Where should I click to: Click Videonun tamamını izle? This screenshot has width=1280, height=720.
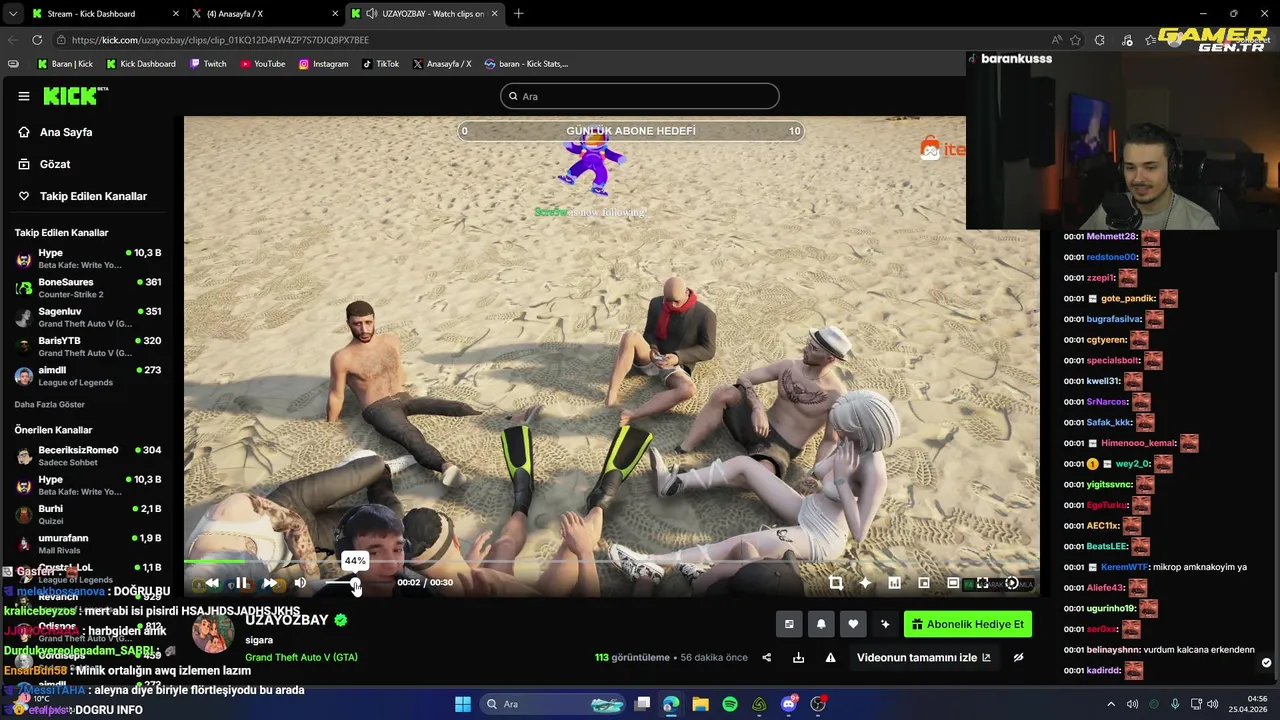tap(923, 657)
